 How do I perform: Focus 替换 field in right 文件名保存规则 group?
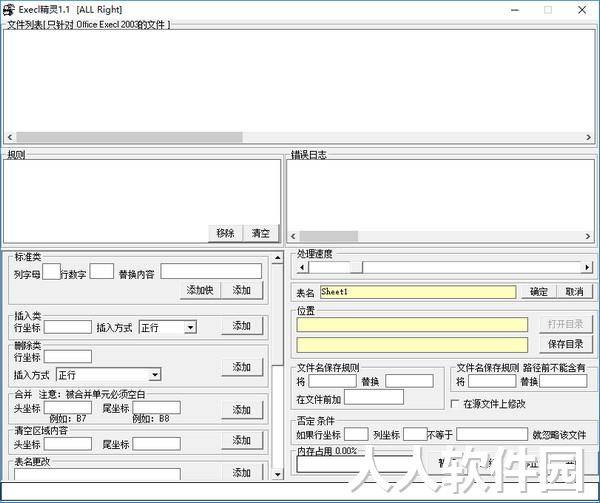[x=563, y=381]
